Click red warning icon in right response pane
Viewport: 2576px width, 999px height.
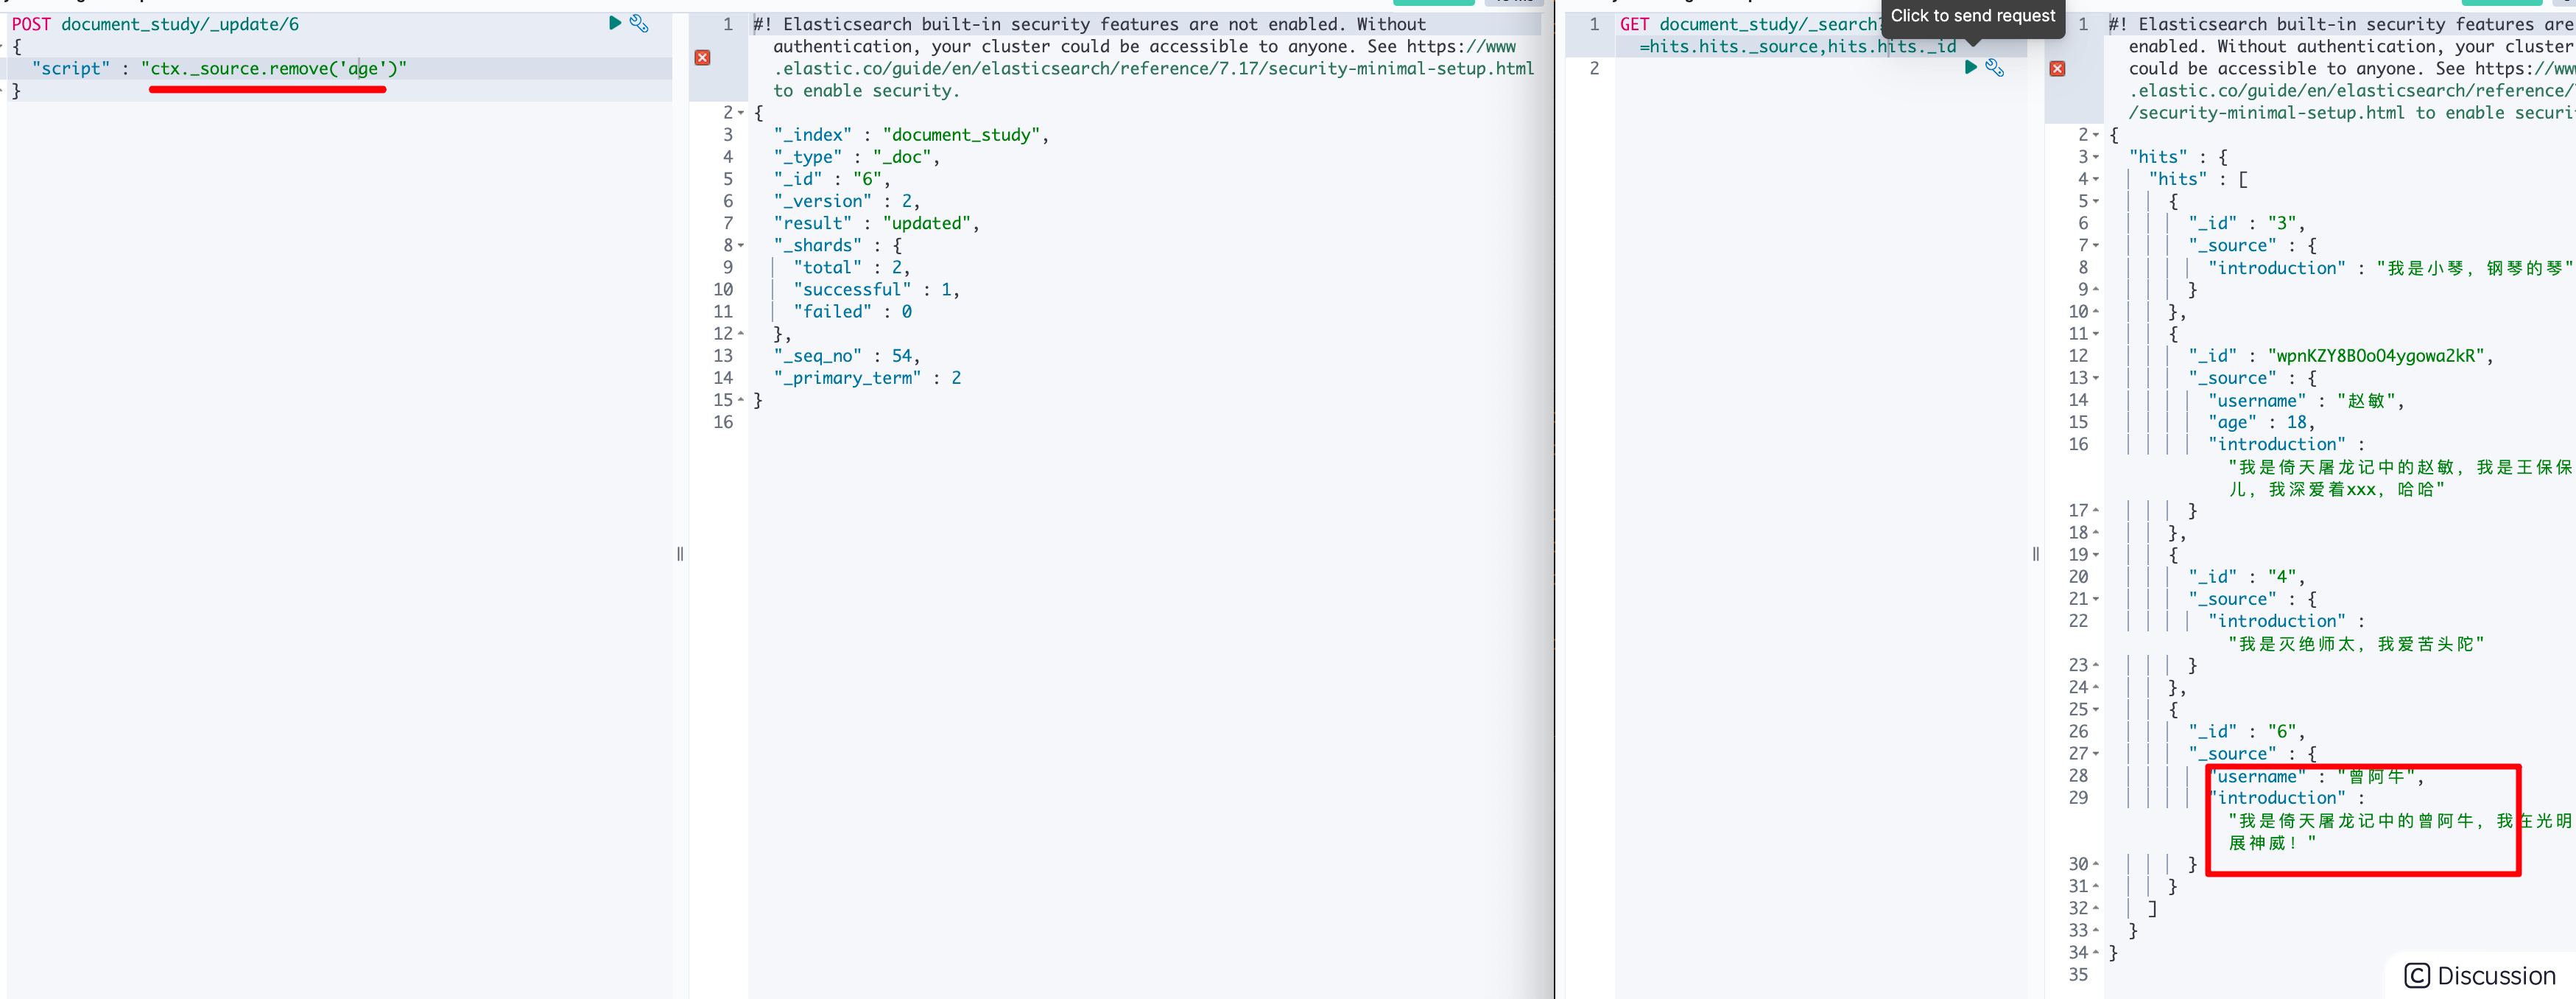(x=2057, y=69)
